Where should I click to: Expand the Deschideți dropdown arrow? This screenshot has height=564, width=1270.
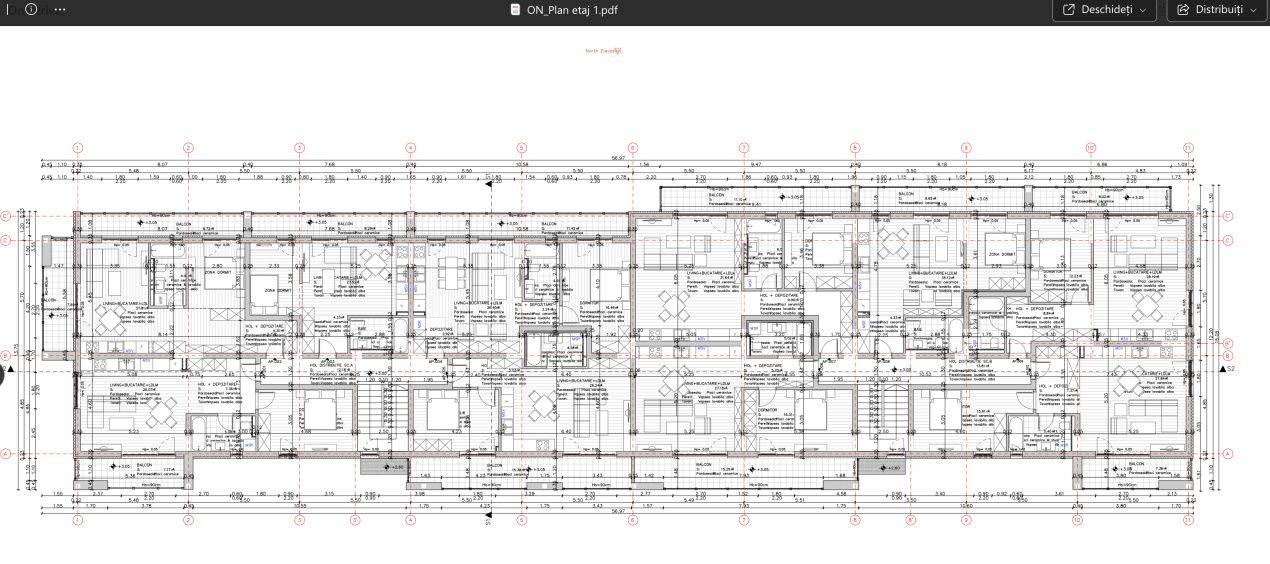(1143, 10)
